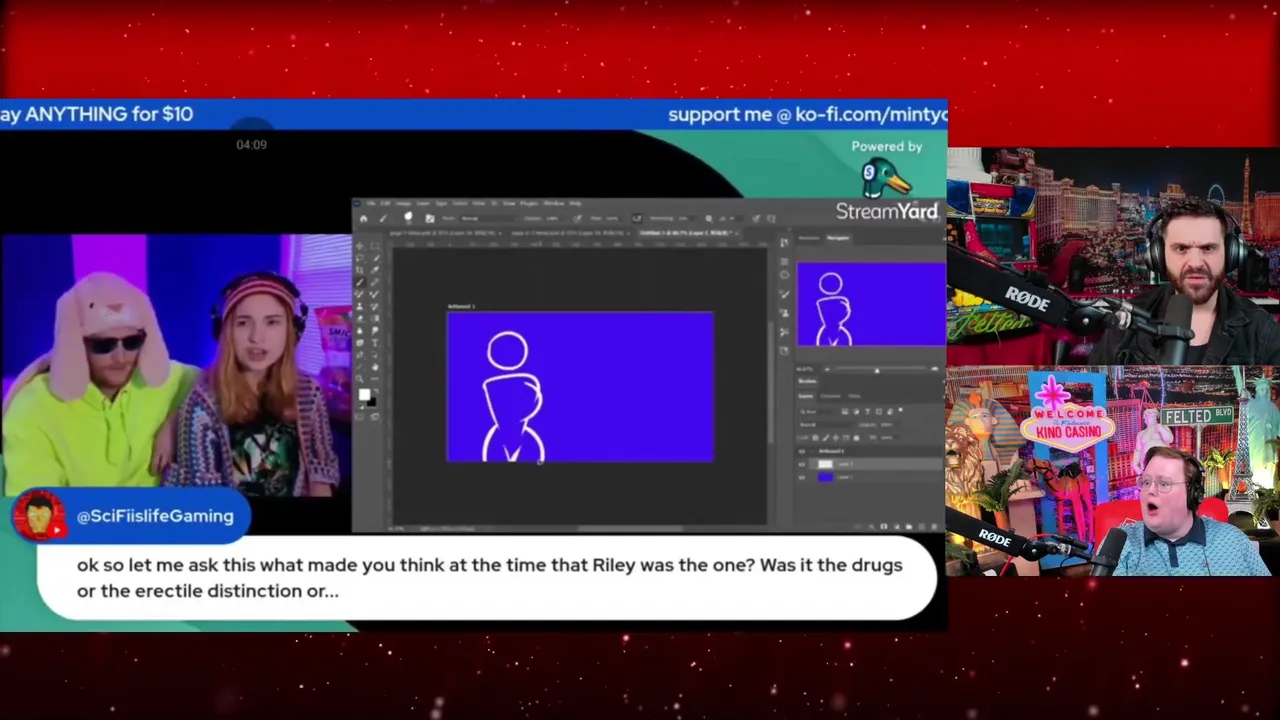
Task: Select the Clone Stamp tool
Action: point(360,306)
